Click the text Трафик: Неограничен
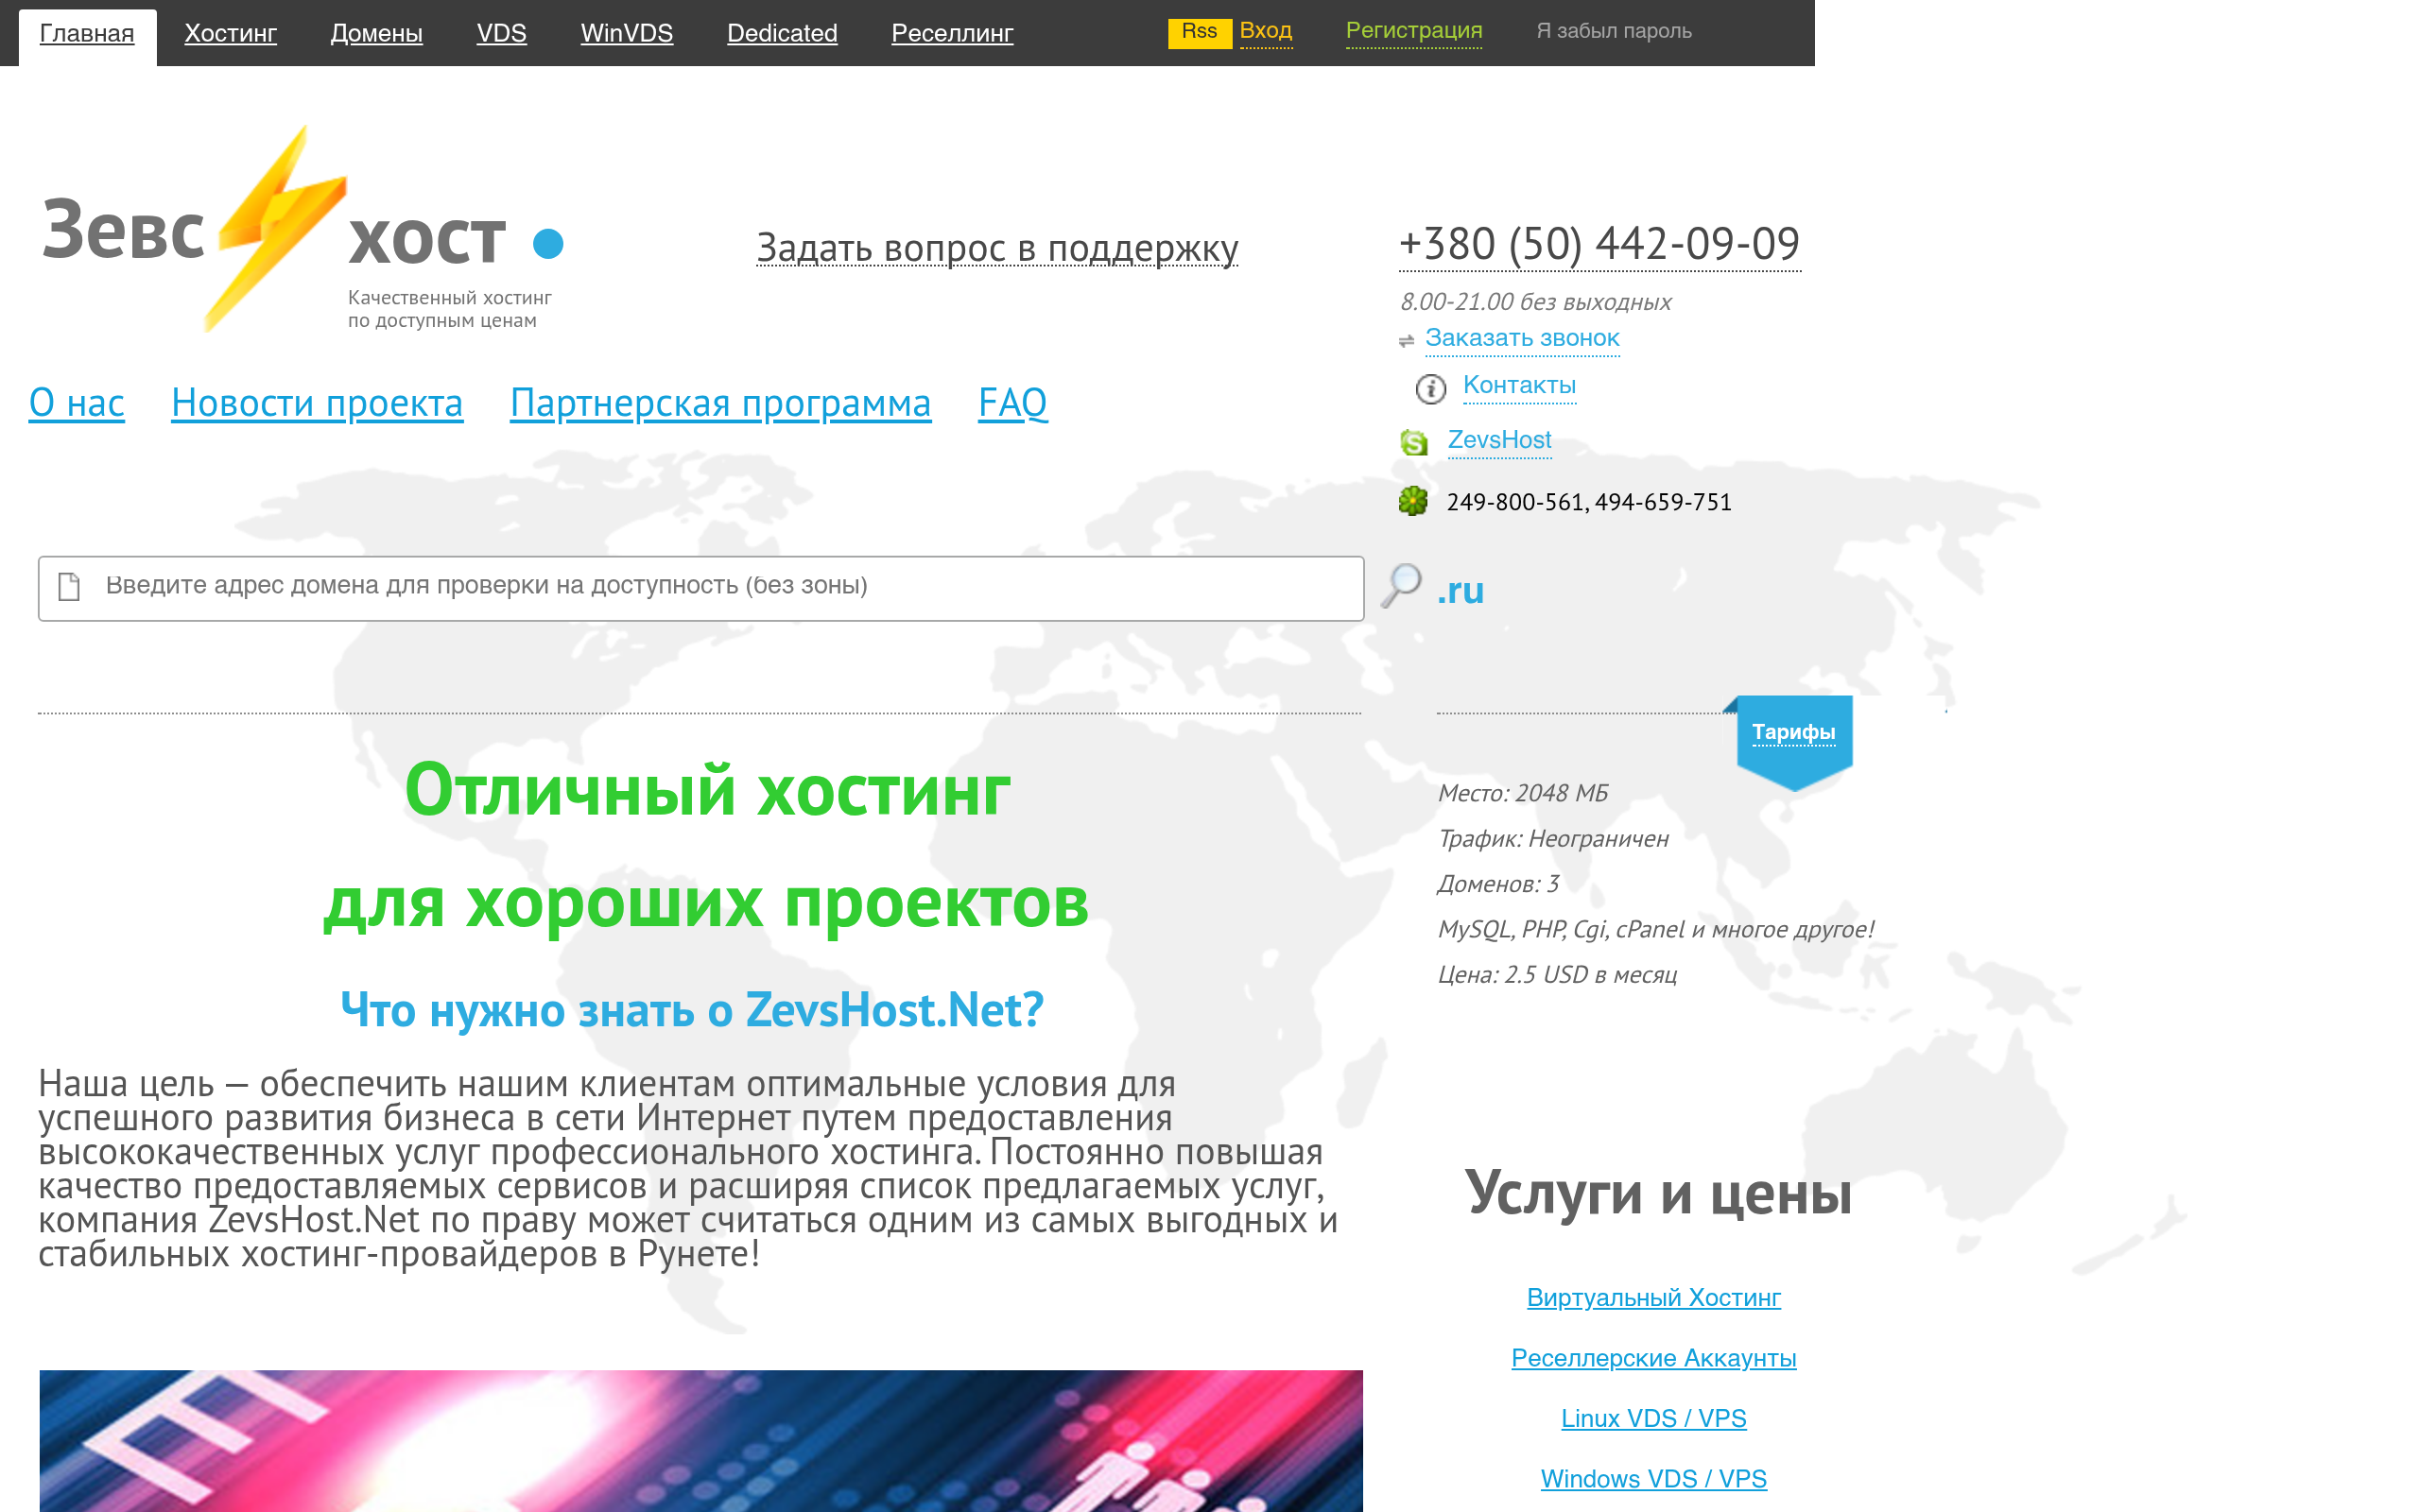Viewport: 2420px width, 1512px height. [x=1552, y=839]
